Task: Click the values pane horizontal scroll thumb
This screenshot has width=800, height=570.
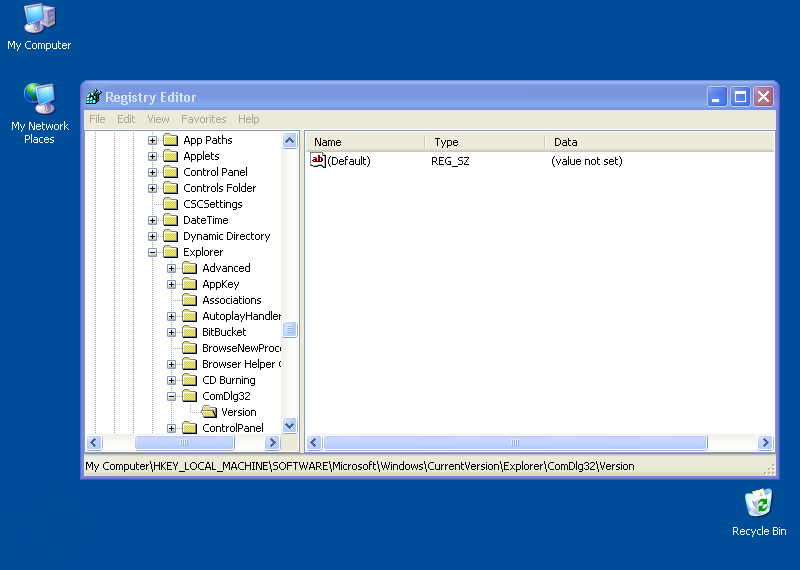Action: tap(515, 442)
